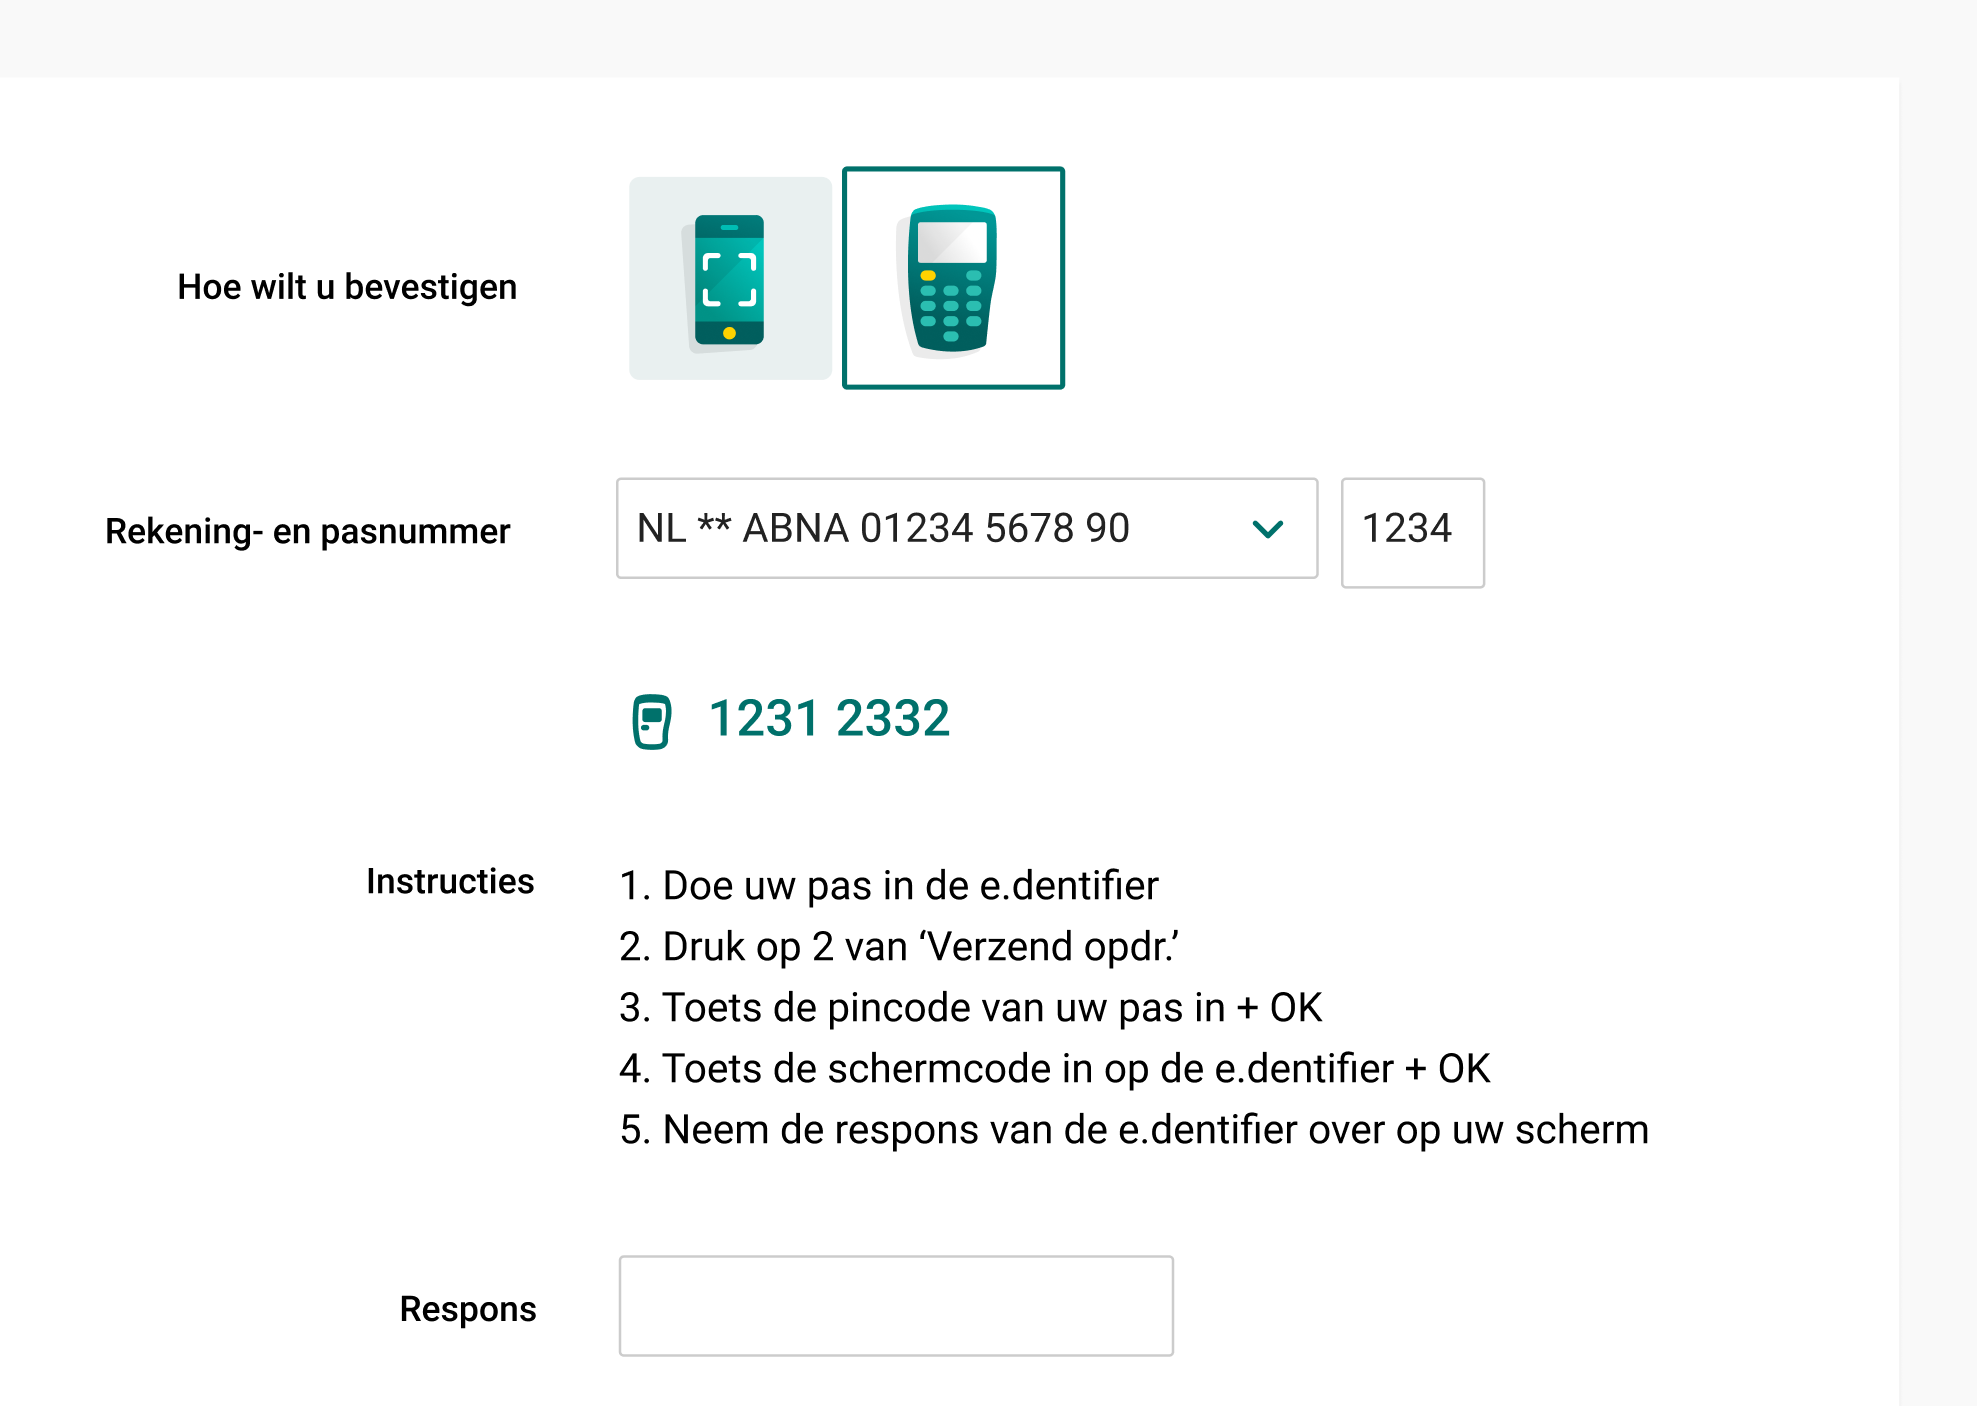Click the 'Respons' field label
This screenshot has width=1978, height=1406.
[468, 1309]
